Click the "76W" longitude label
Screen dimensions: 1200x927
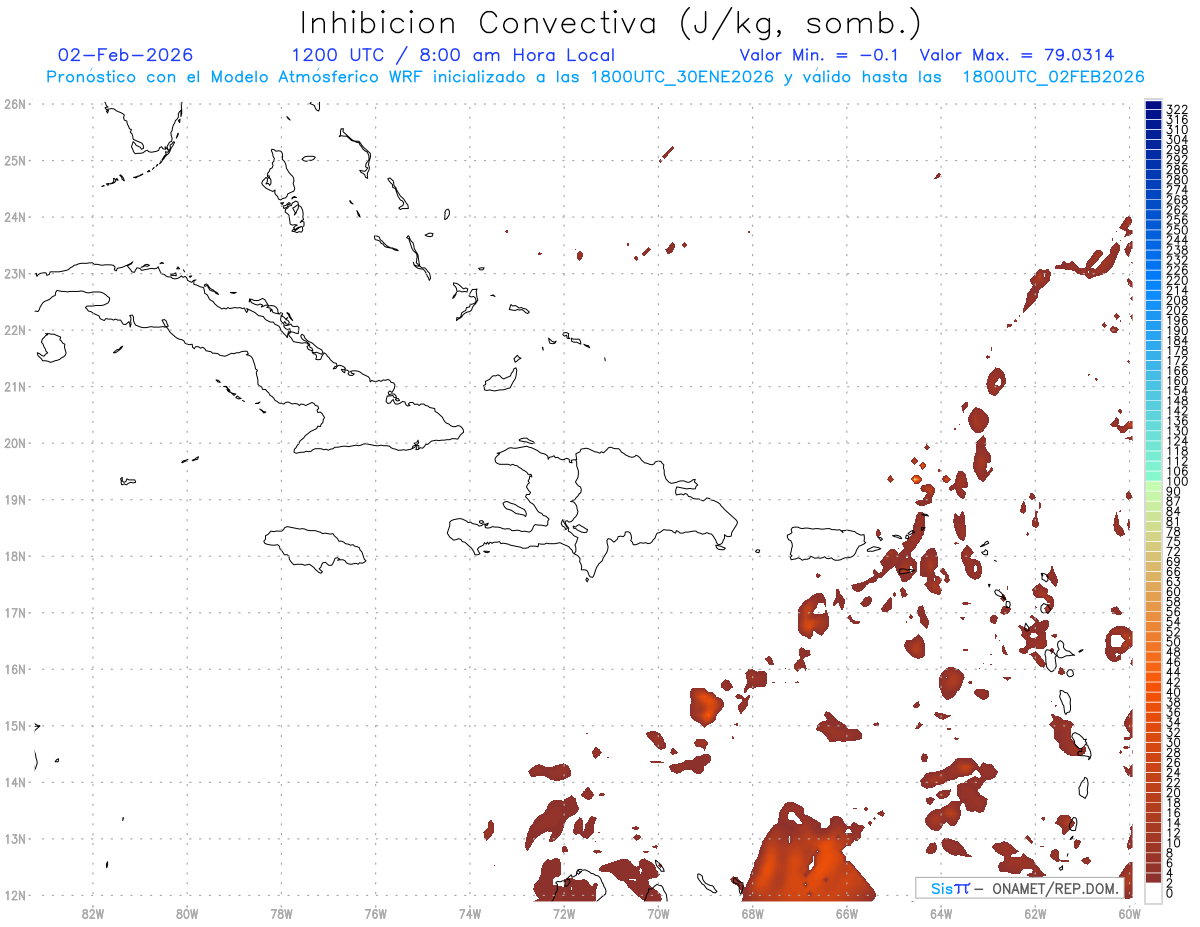click(x=375, y=912)
